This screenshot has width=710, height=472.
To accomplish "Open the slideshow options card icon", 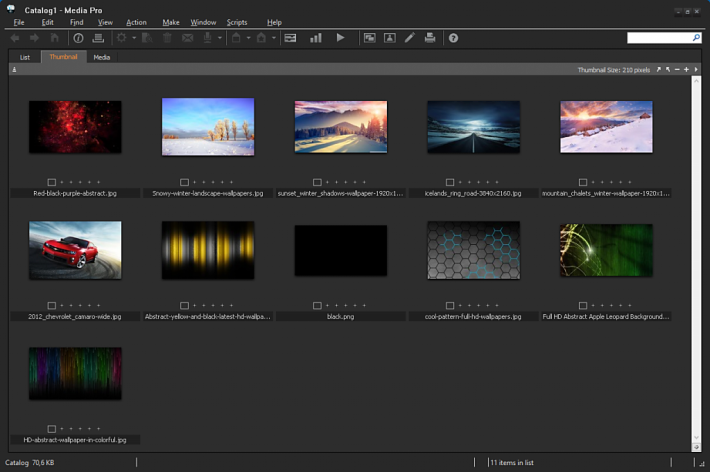I will (x=290, y=38).
